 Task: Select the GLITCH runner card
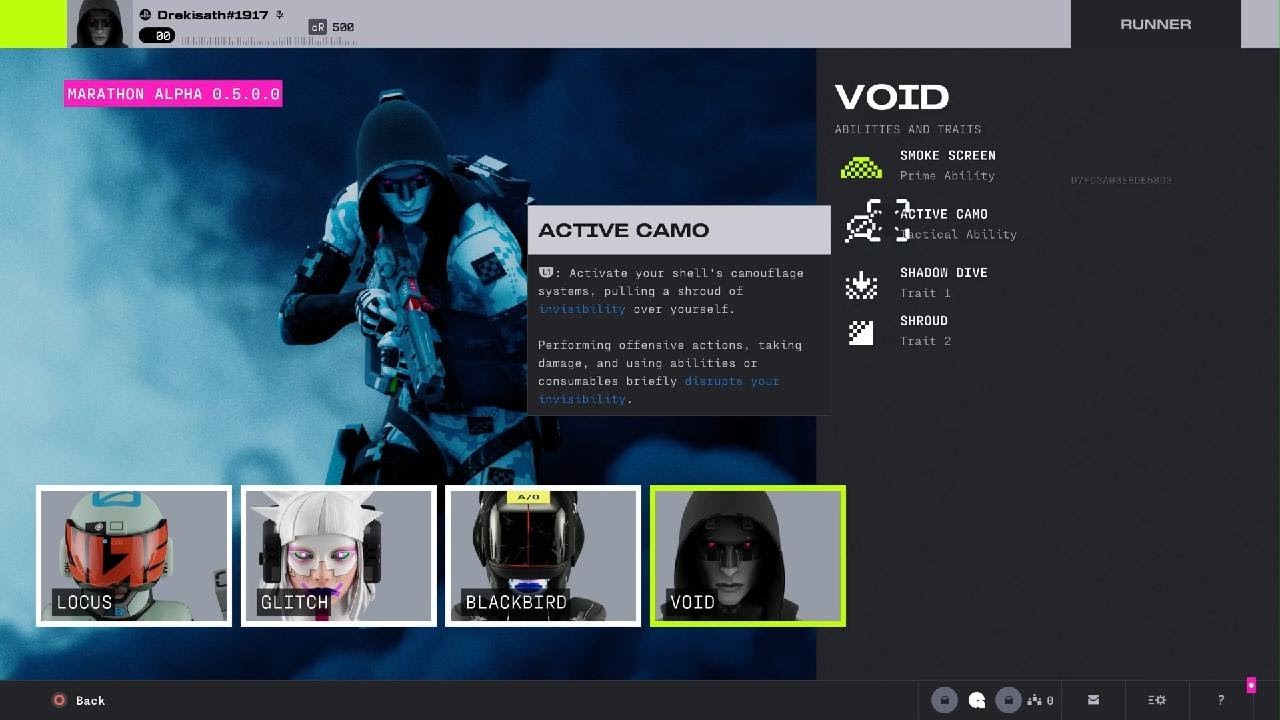[x=339, y=556]
